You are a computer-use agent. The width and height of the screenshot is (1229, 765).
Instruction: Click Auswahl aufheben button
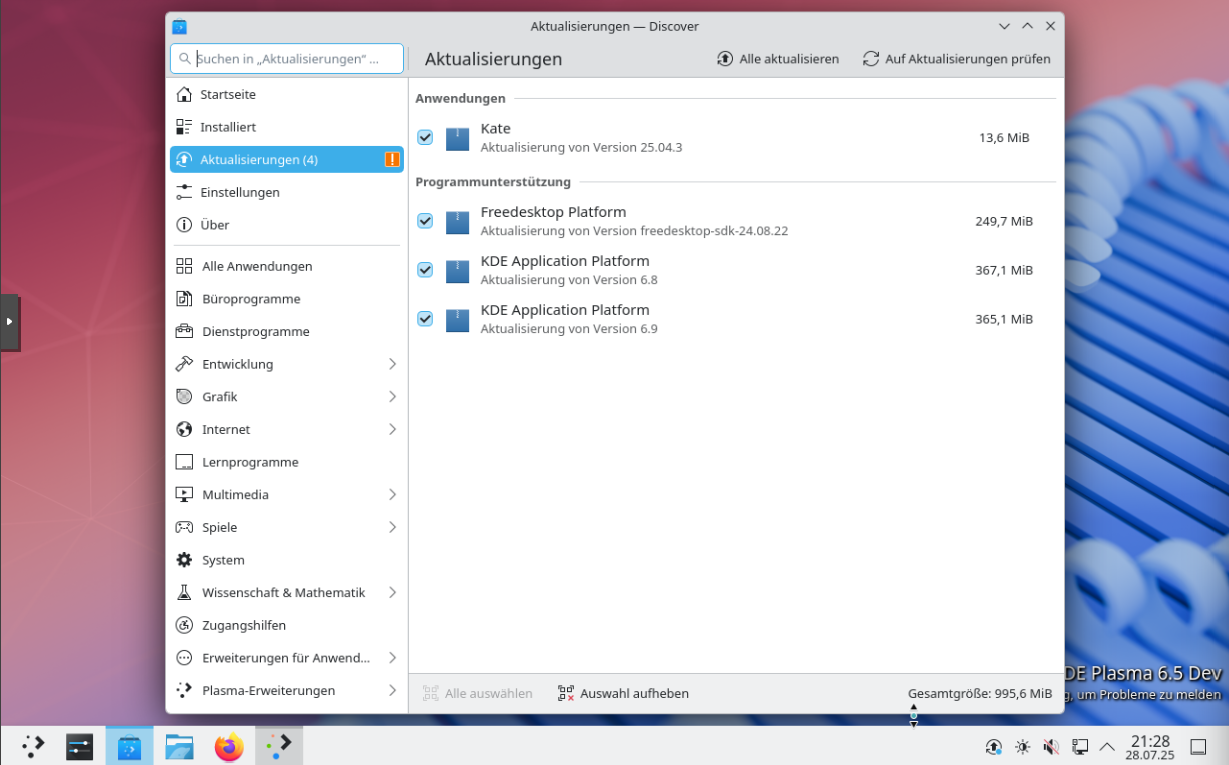623,693
